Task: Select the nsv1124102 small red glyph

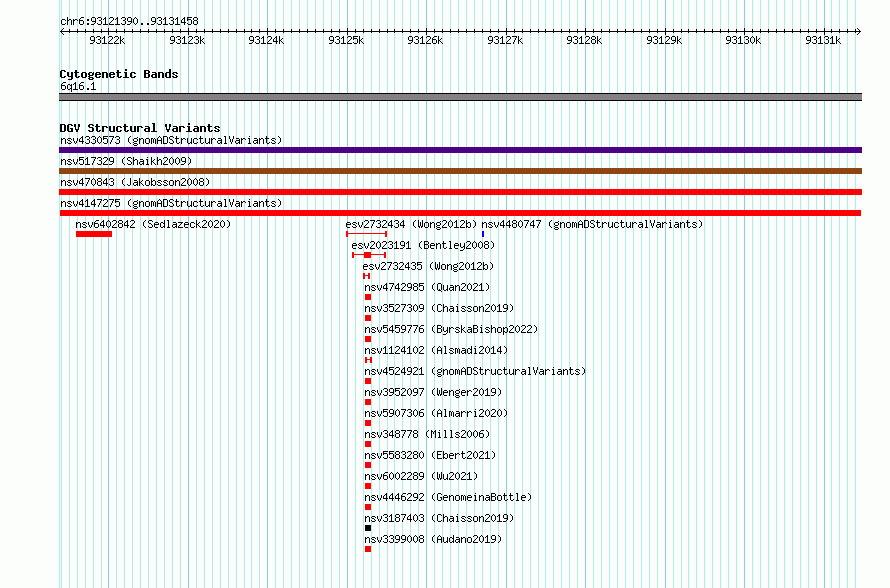Action: (x=368, y=360)
